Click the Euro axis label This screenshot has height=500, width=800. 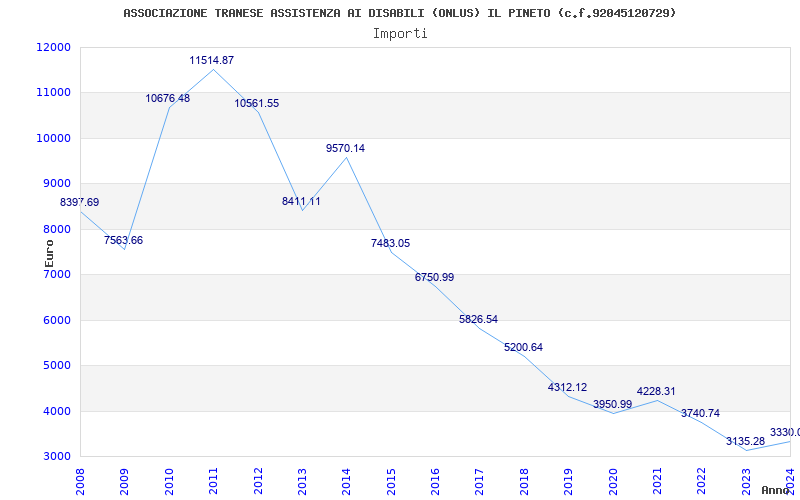click(x=49, y=254)
